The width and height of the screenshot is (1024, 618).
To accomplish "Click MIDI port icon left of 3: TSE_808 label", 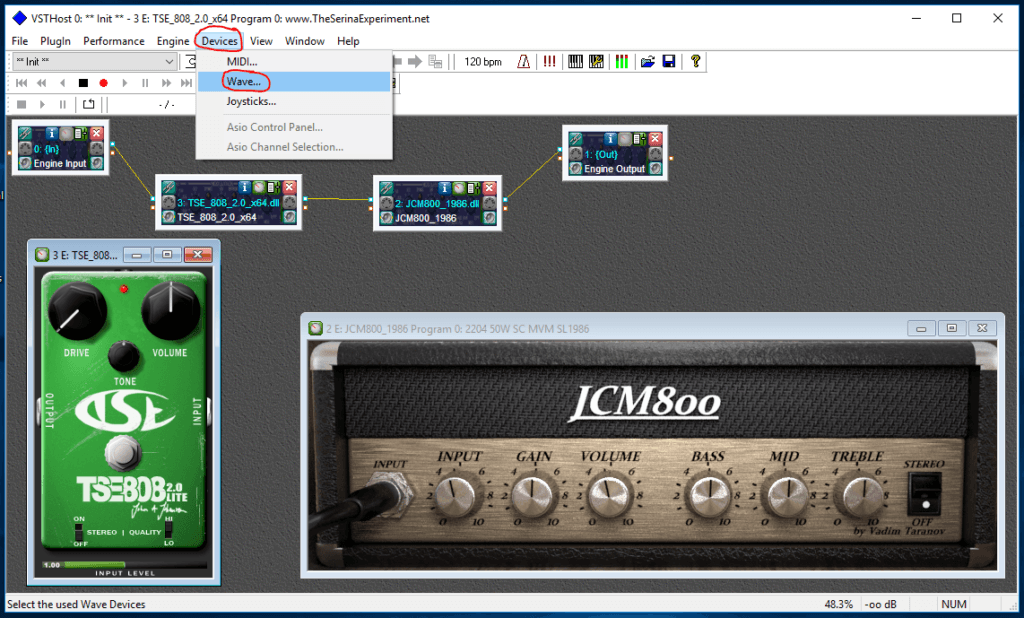I will pos(168,203).
